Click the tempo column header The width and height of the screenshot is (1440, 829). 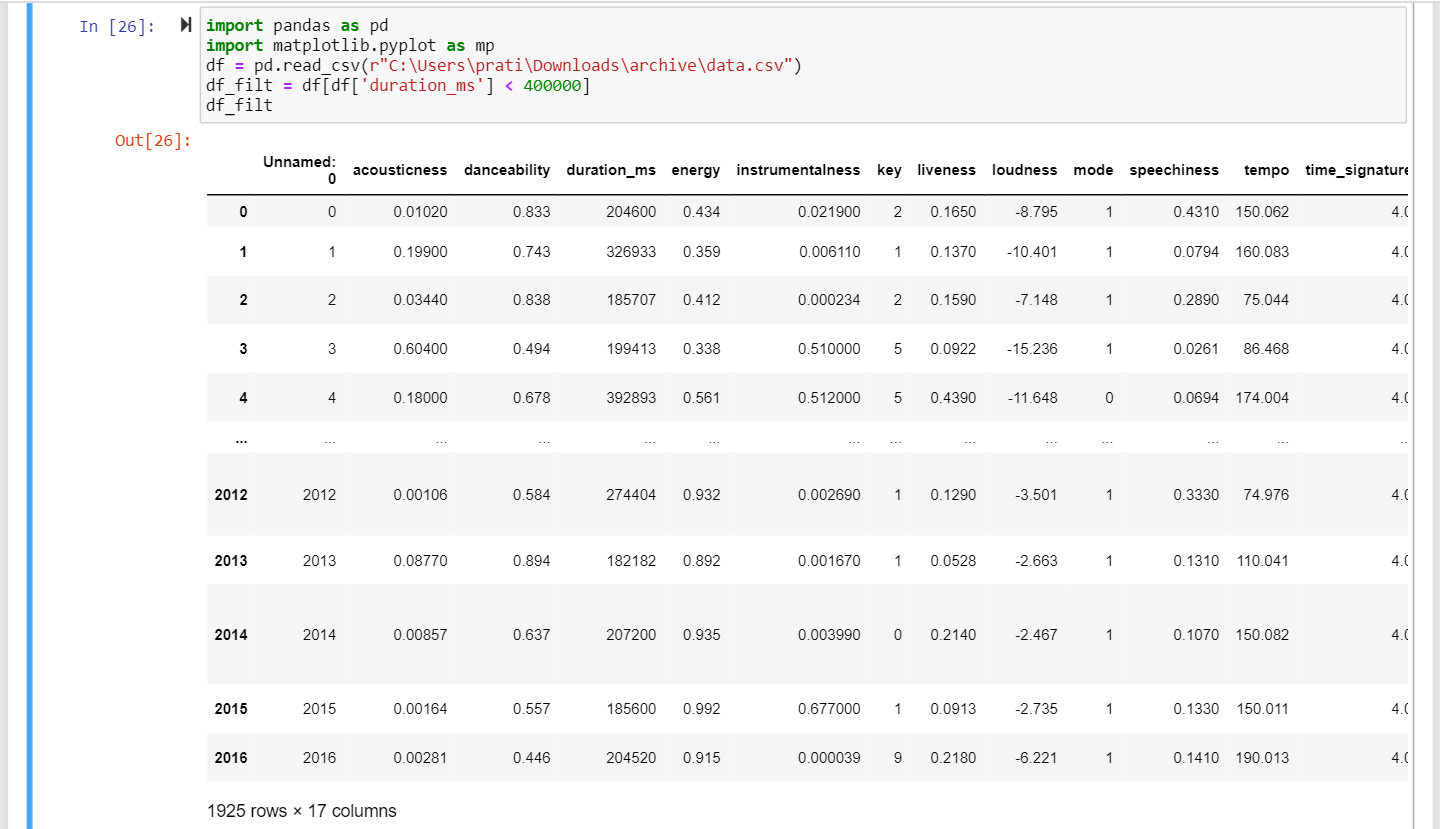tap(1266, 170)
